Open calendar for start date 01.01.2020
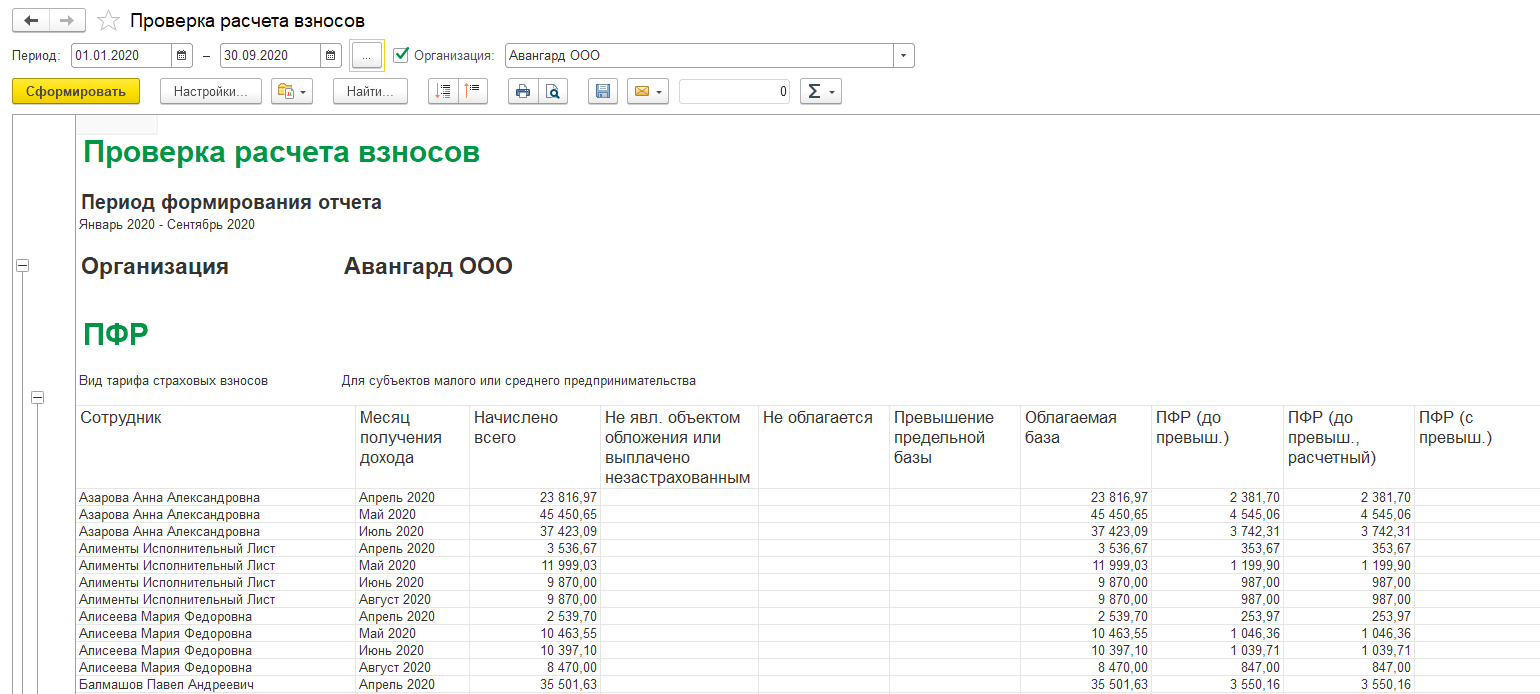1540x694 pixels. click(x=183, y=56)
